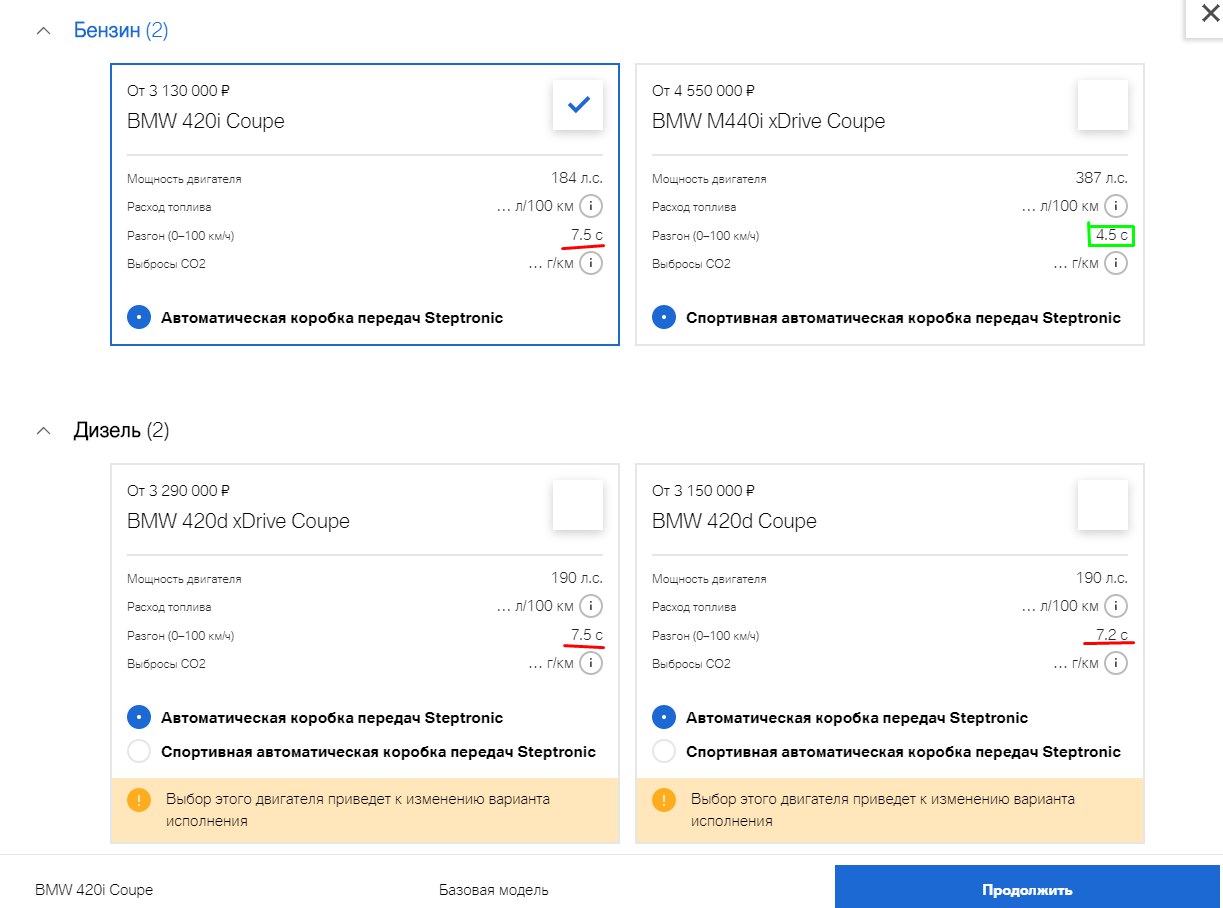Select the BMW 420d Coupe checkbox
This screenshot has width=1223, height=908.
point(1103,505)
